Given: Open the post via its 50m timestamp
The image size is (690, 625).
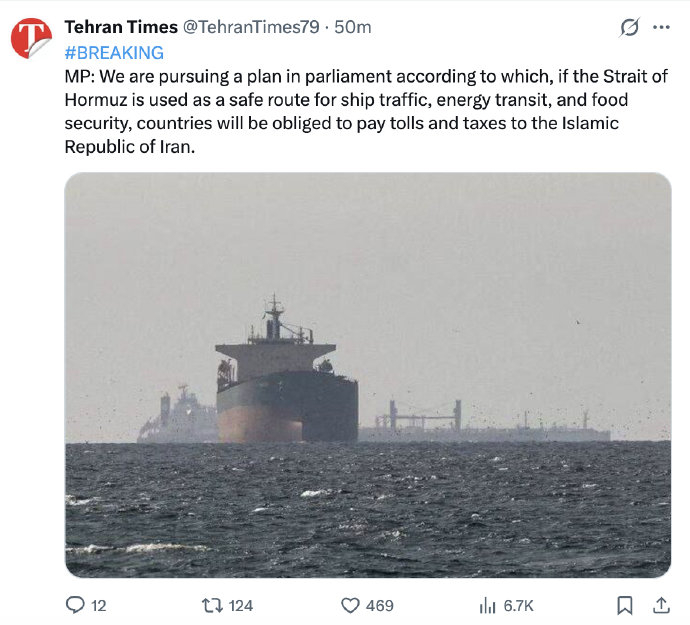Looking at the screenshot, I should (353, 27).
